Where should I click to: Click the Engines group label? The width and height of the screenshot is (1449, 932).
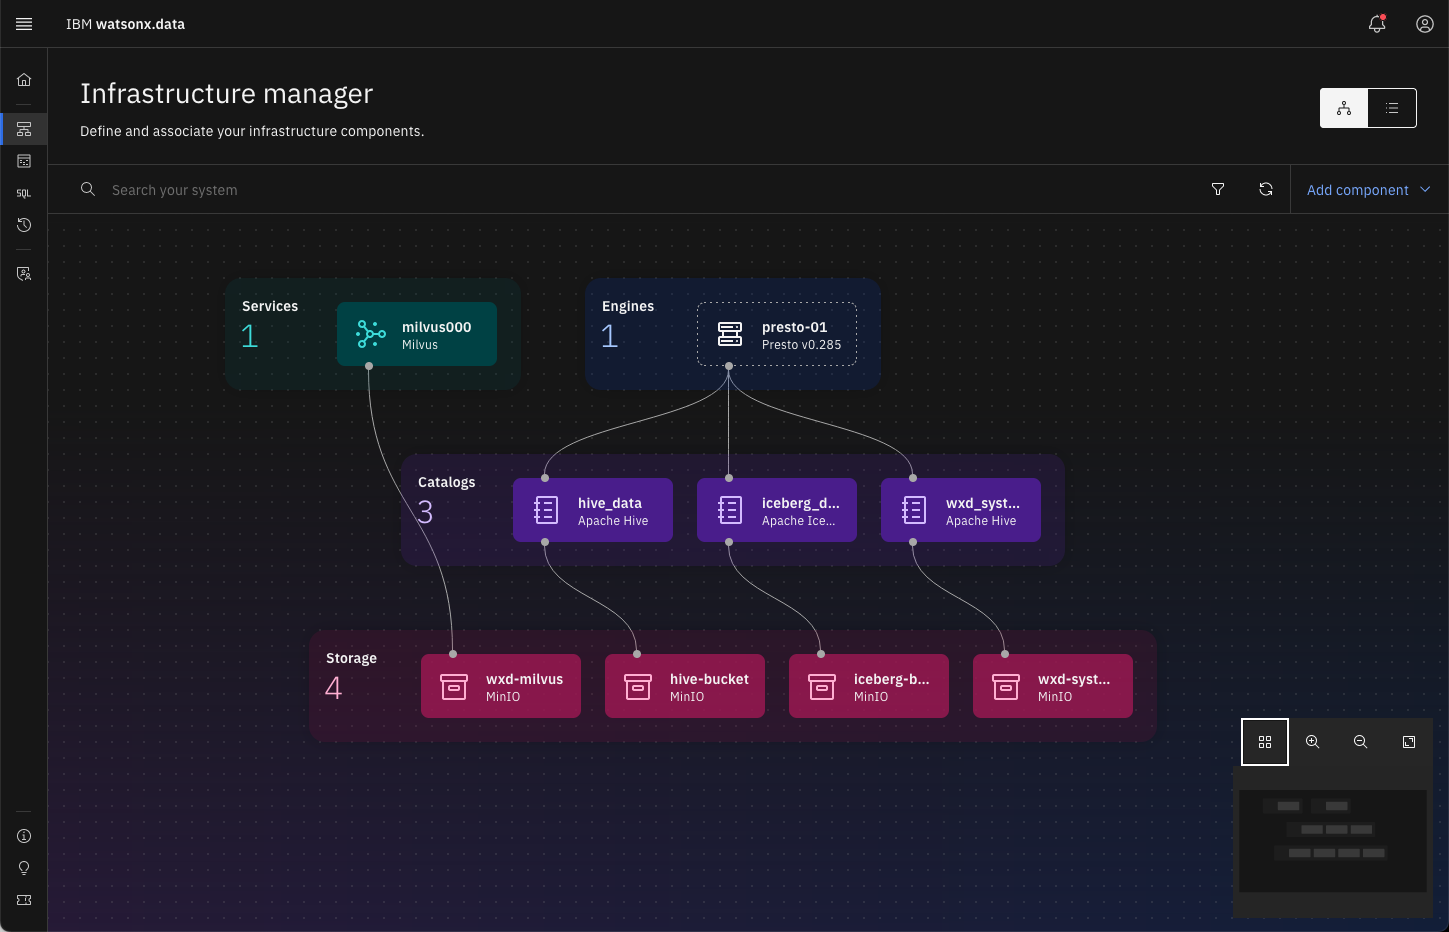[628, 306]
